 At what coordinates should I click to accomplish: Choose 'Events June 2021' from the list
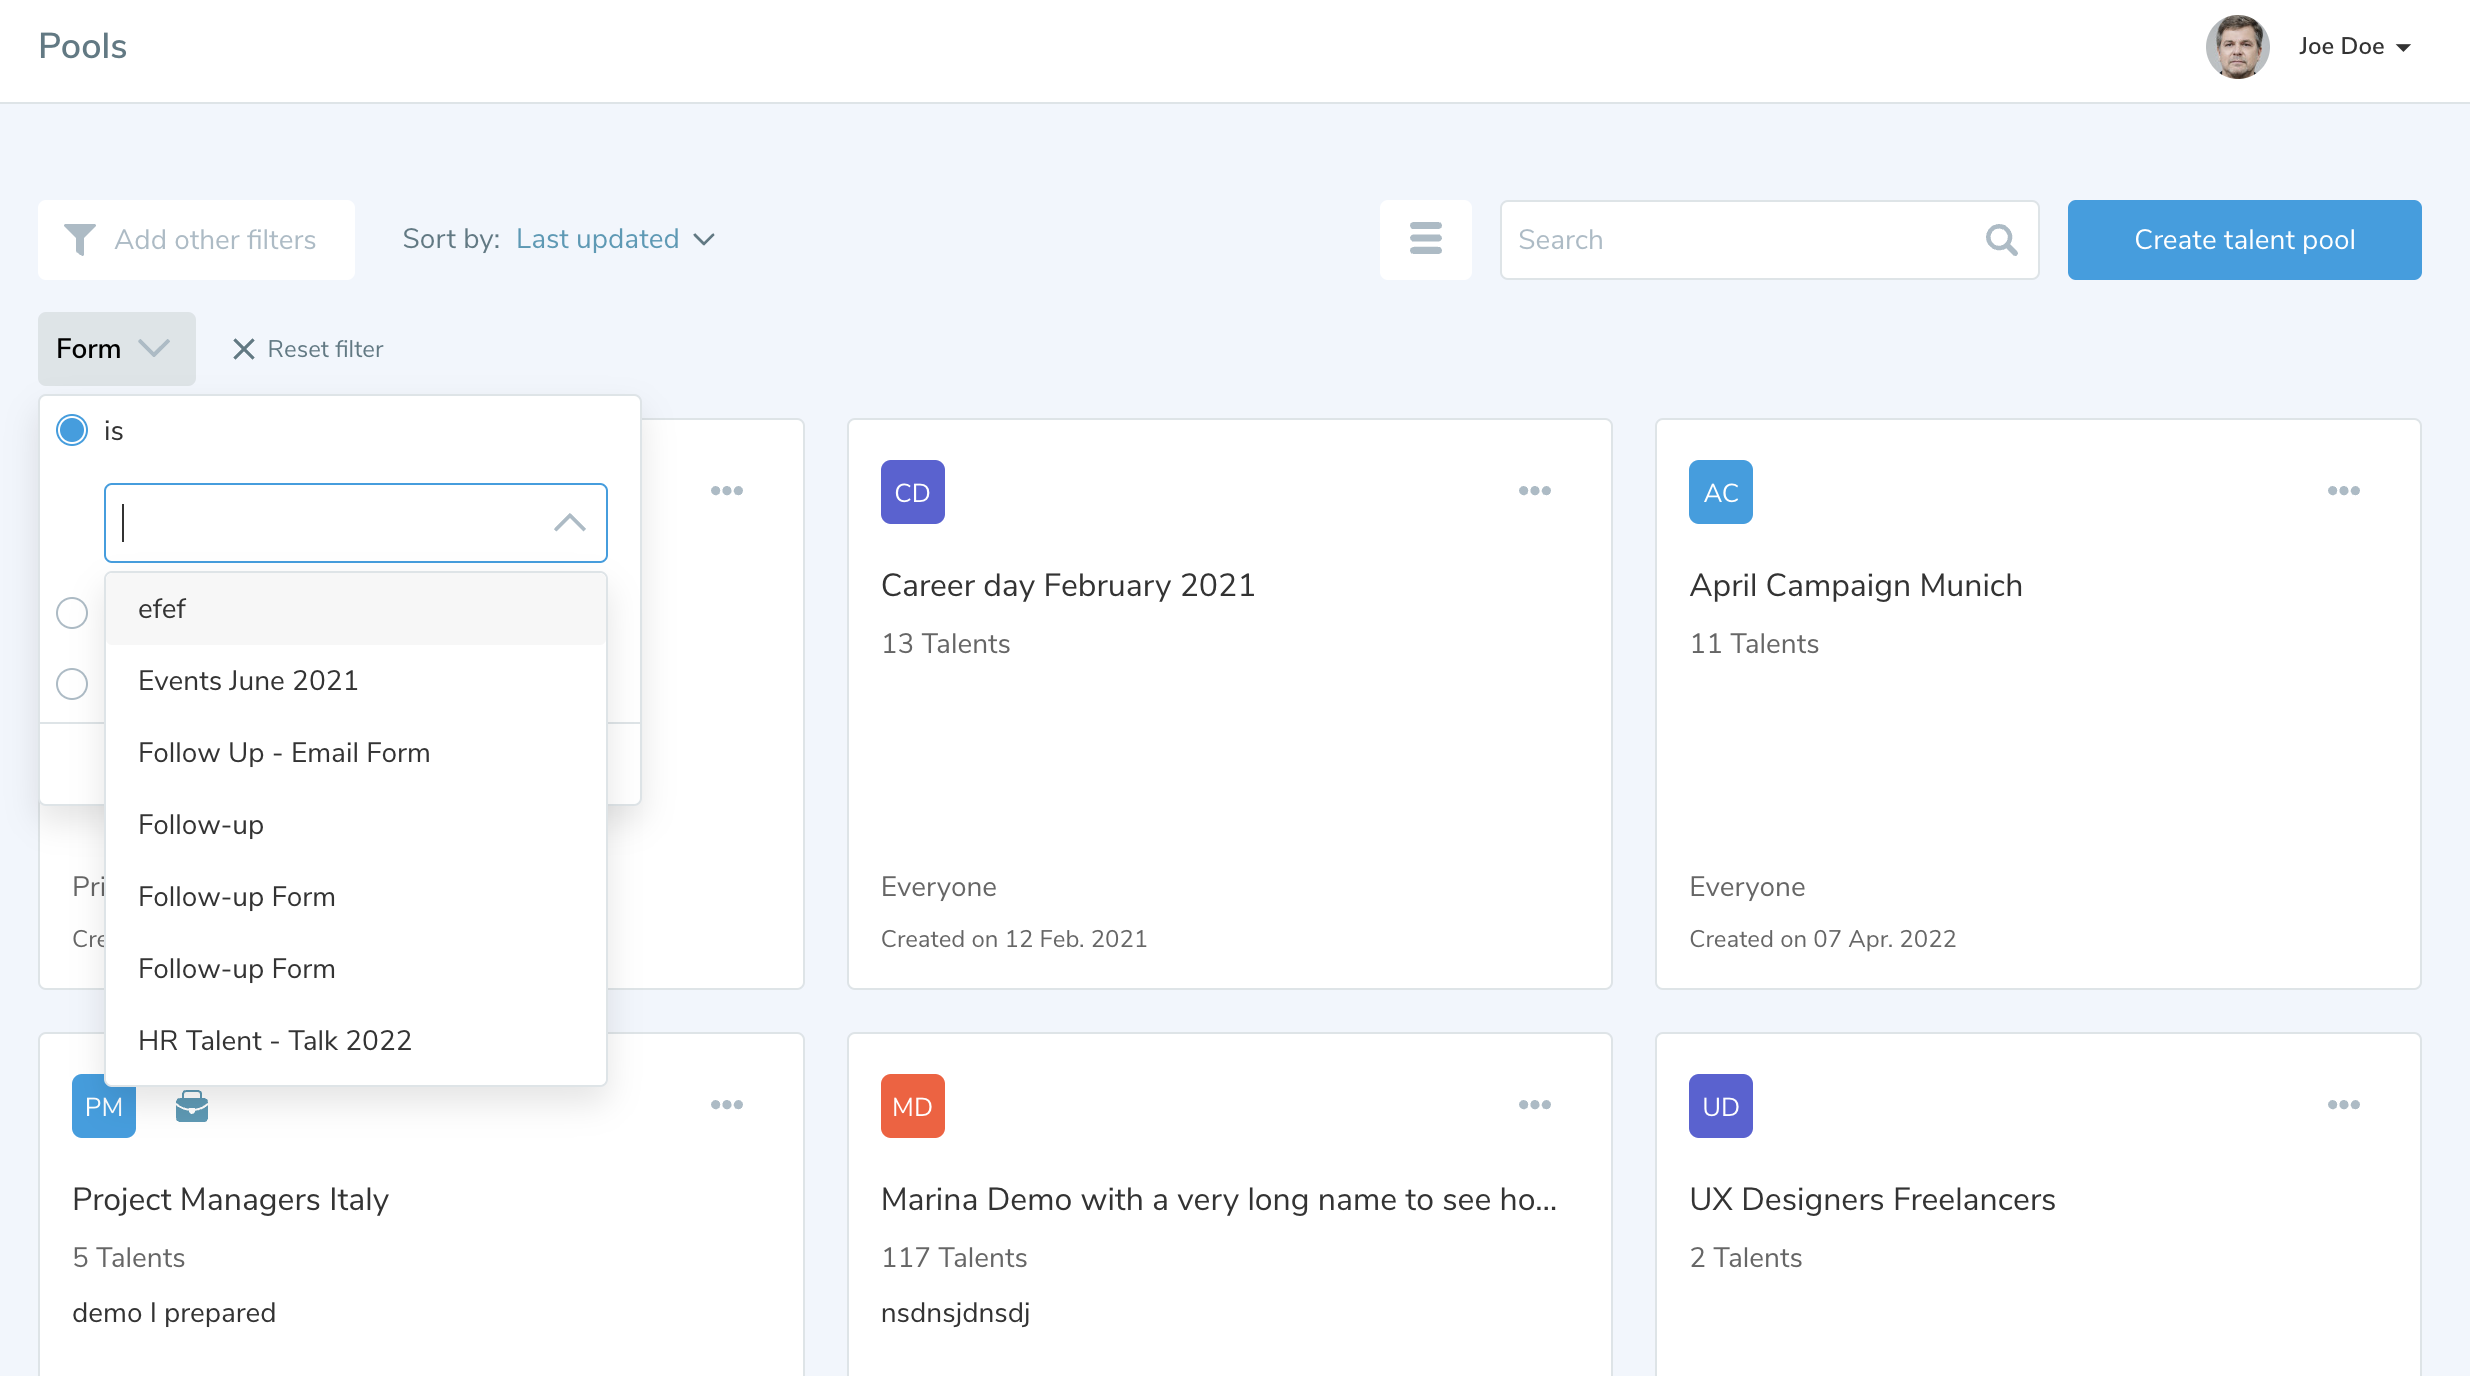pyautogui.click(x=248, y=681)
